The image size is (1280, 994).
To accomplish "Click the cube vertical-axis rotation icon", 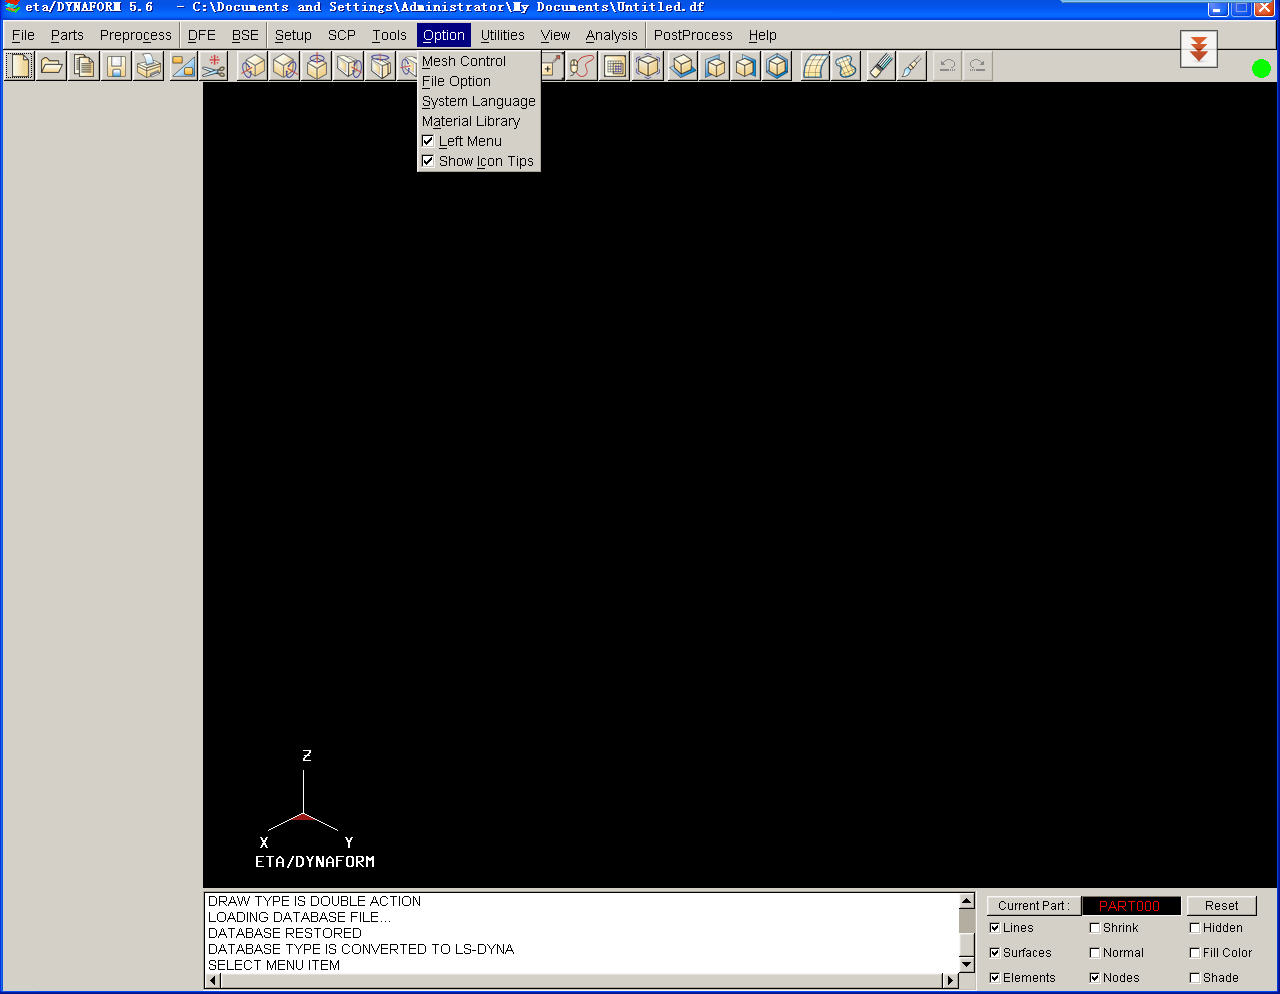I will [x=318, y=67].
